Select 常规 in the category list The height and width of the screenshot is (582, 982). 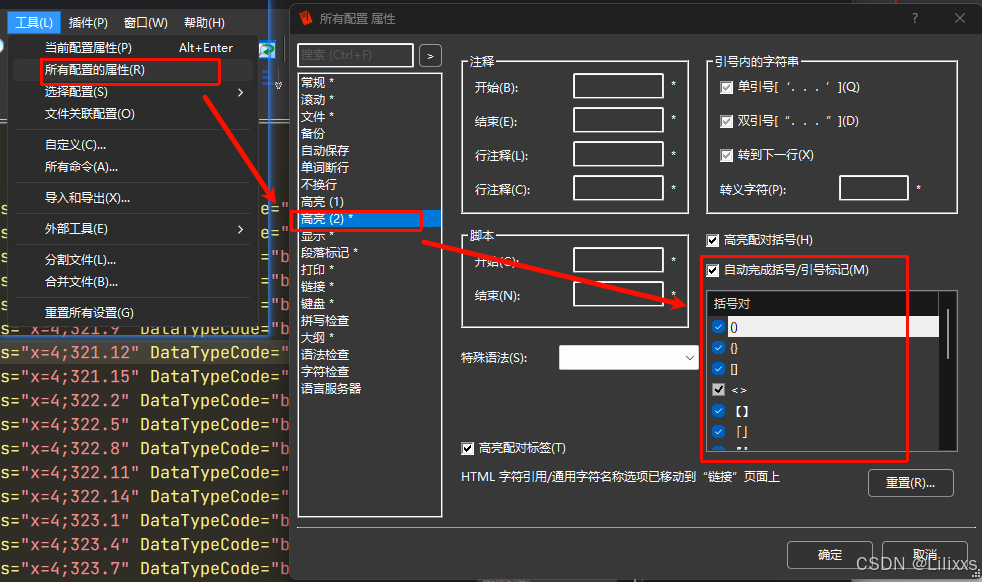pyautogui.click(x=370, y=83)
